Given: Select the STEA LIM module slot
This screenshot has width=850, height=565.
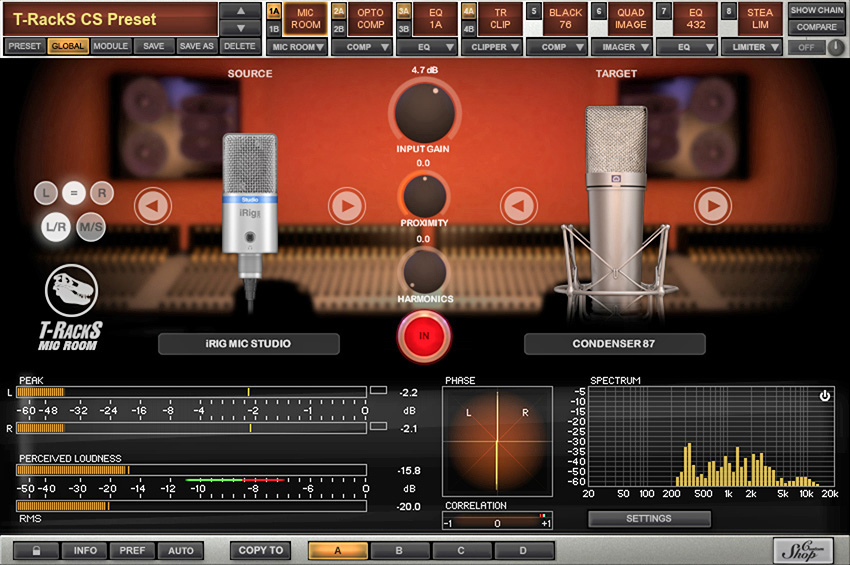Looking at the screenshot, I should (760, 19).
